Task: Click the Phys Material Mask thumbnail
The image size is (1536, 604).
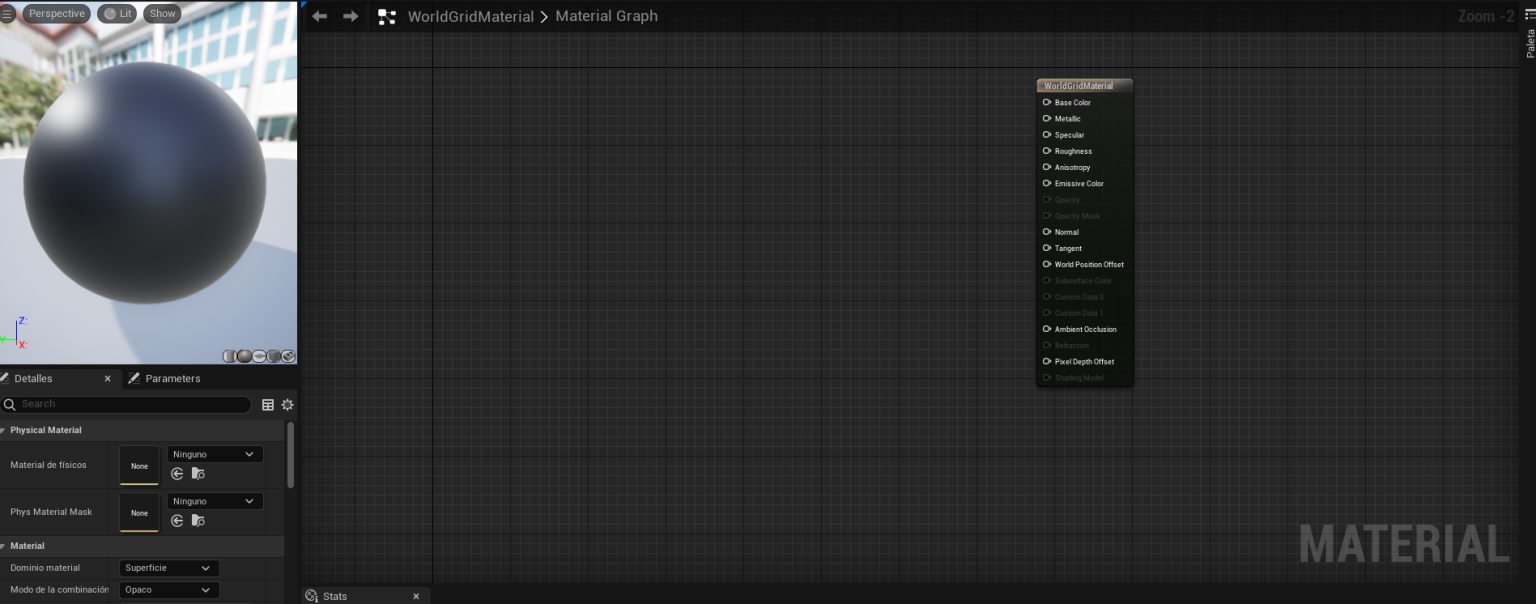Action: pos(139,512)
